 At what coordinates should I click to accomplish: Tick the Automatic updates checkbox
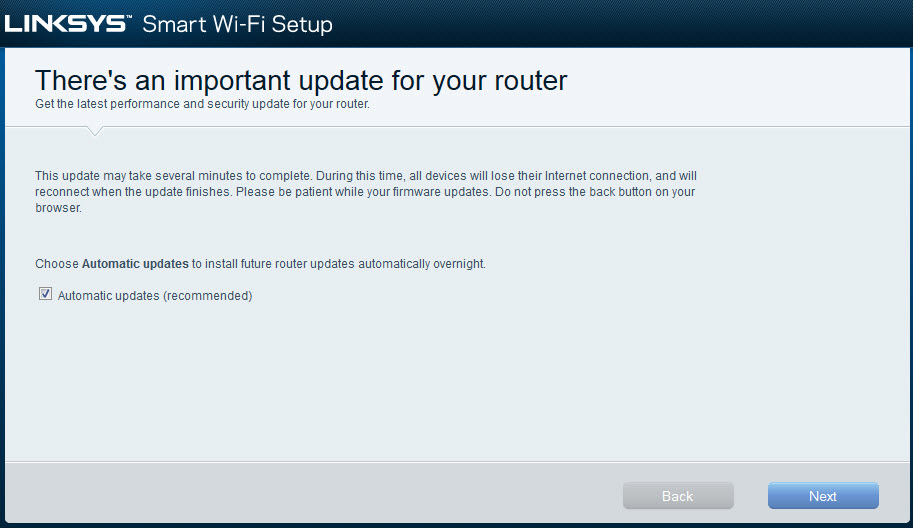(45, 294)
